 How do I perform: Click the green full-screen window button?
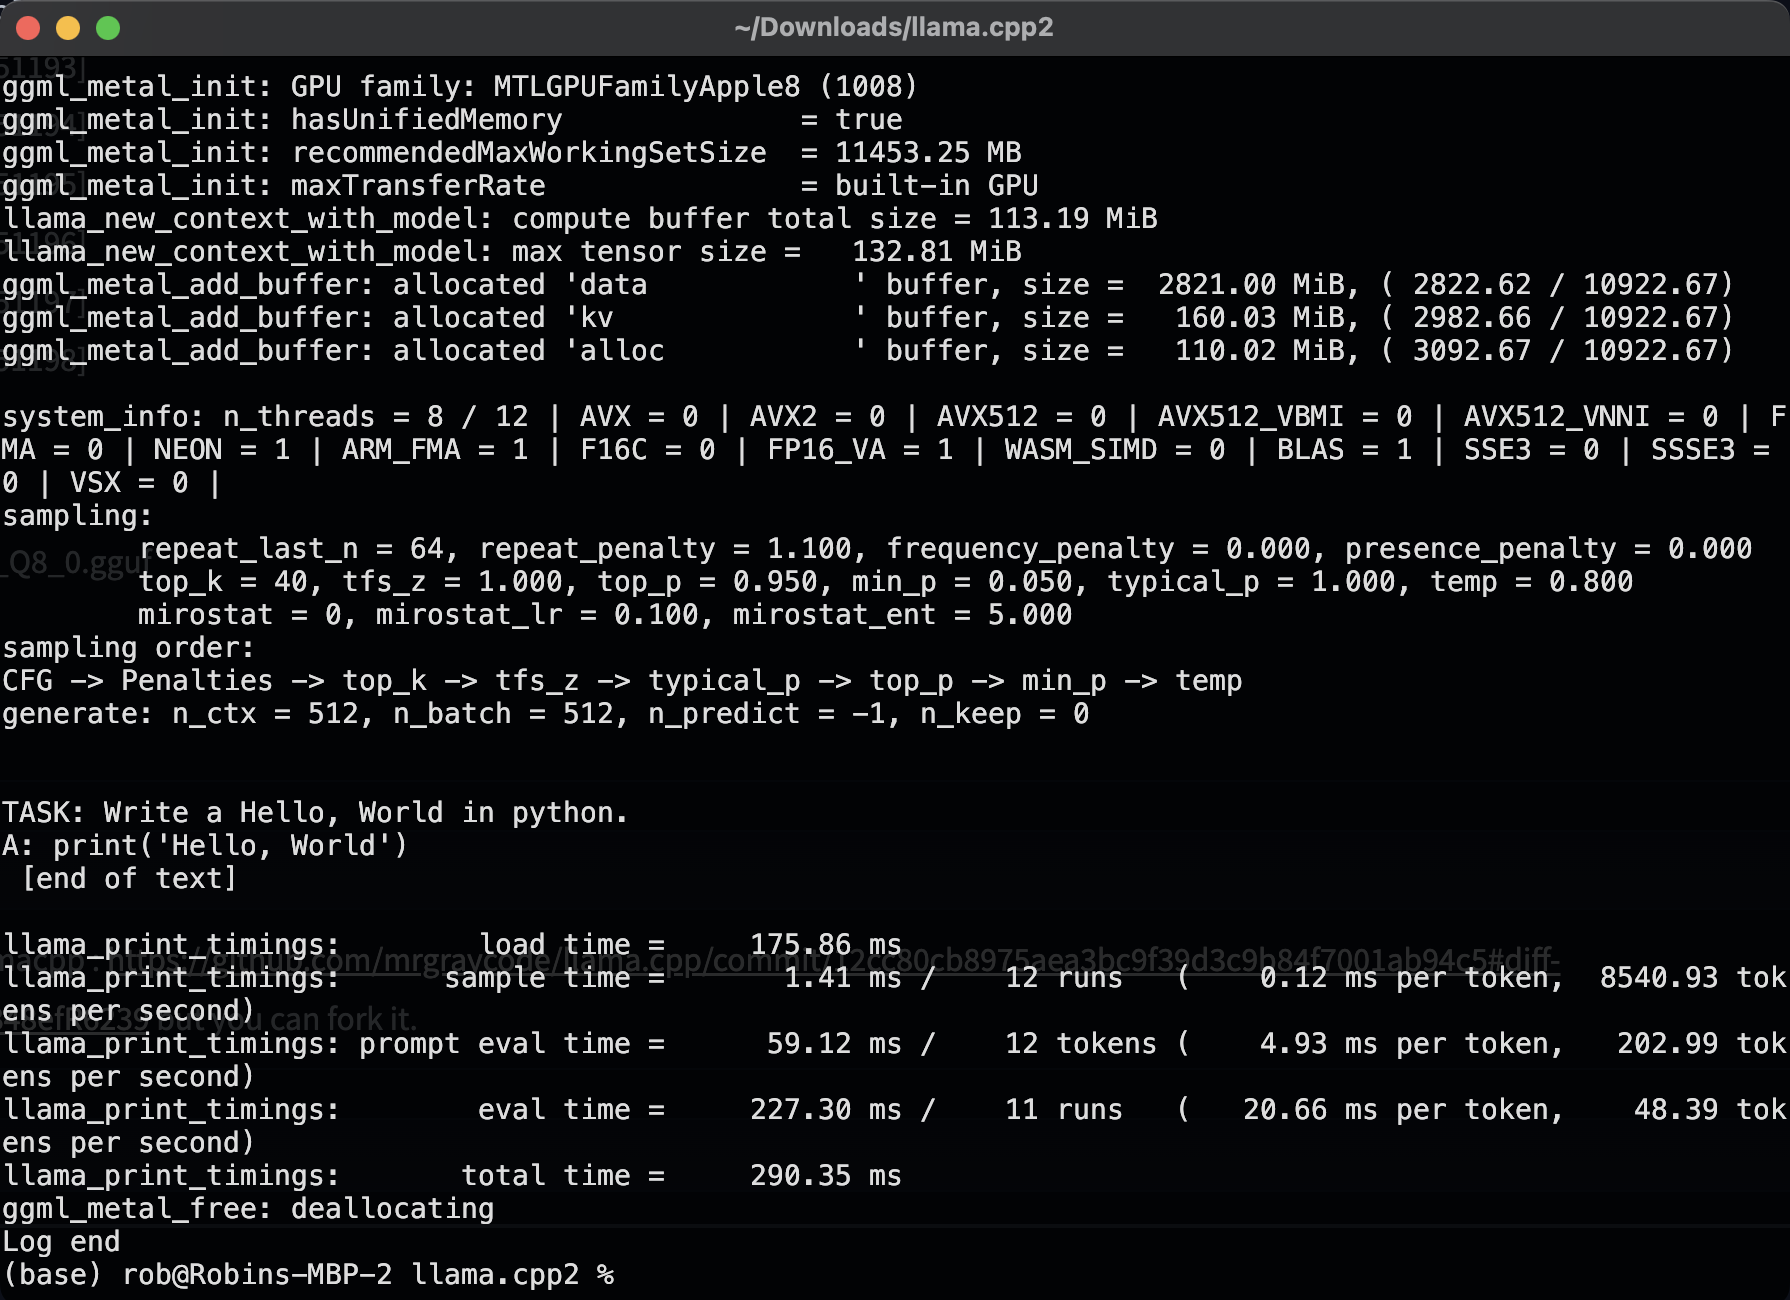[108, 28]
